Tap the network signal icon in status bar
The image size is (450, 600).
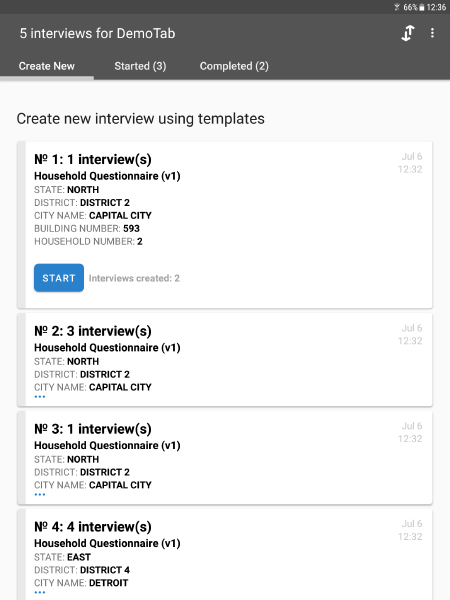tap(397, 7)
